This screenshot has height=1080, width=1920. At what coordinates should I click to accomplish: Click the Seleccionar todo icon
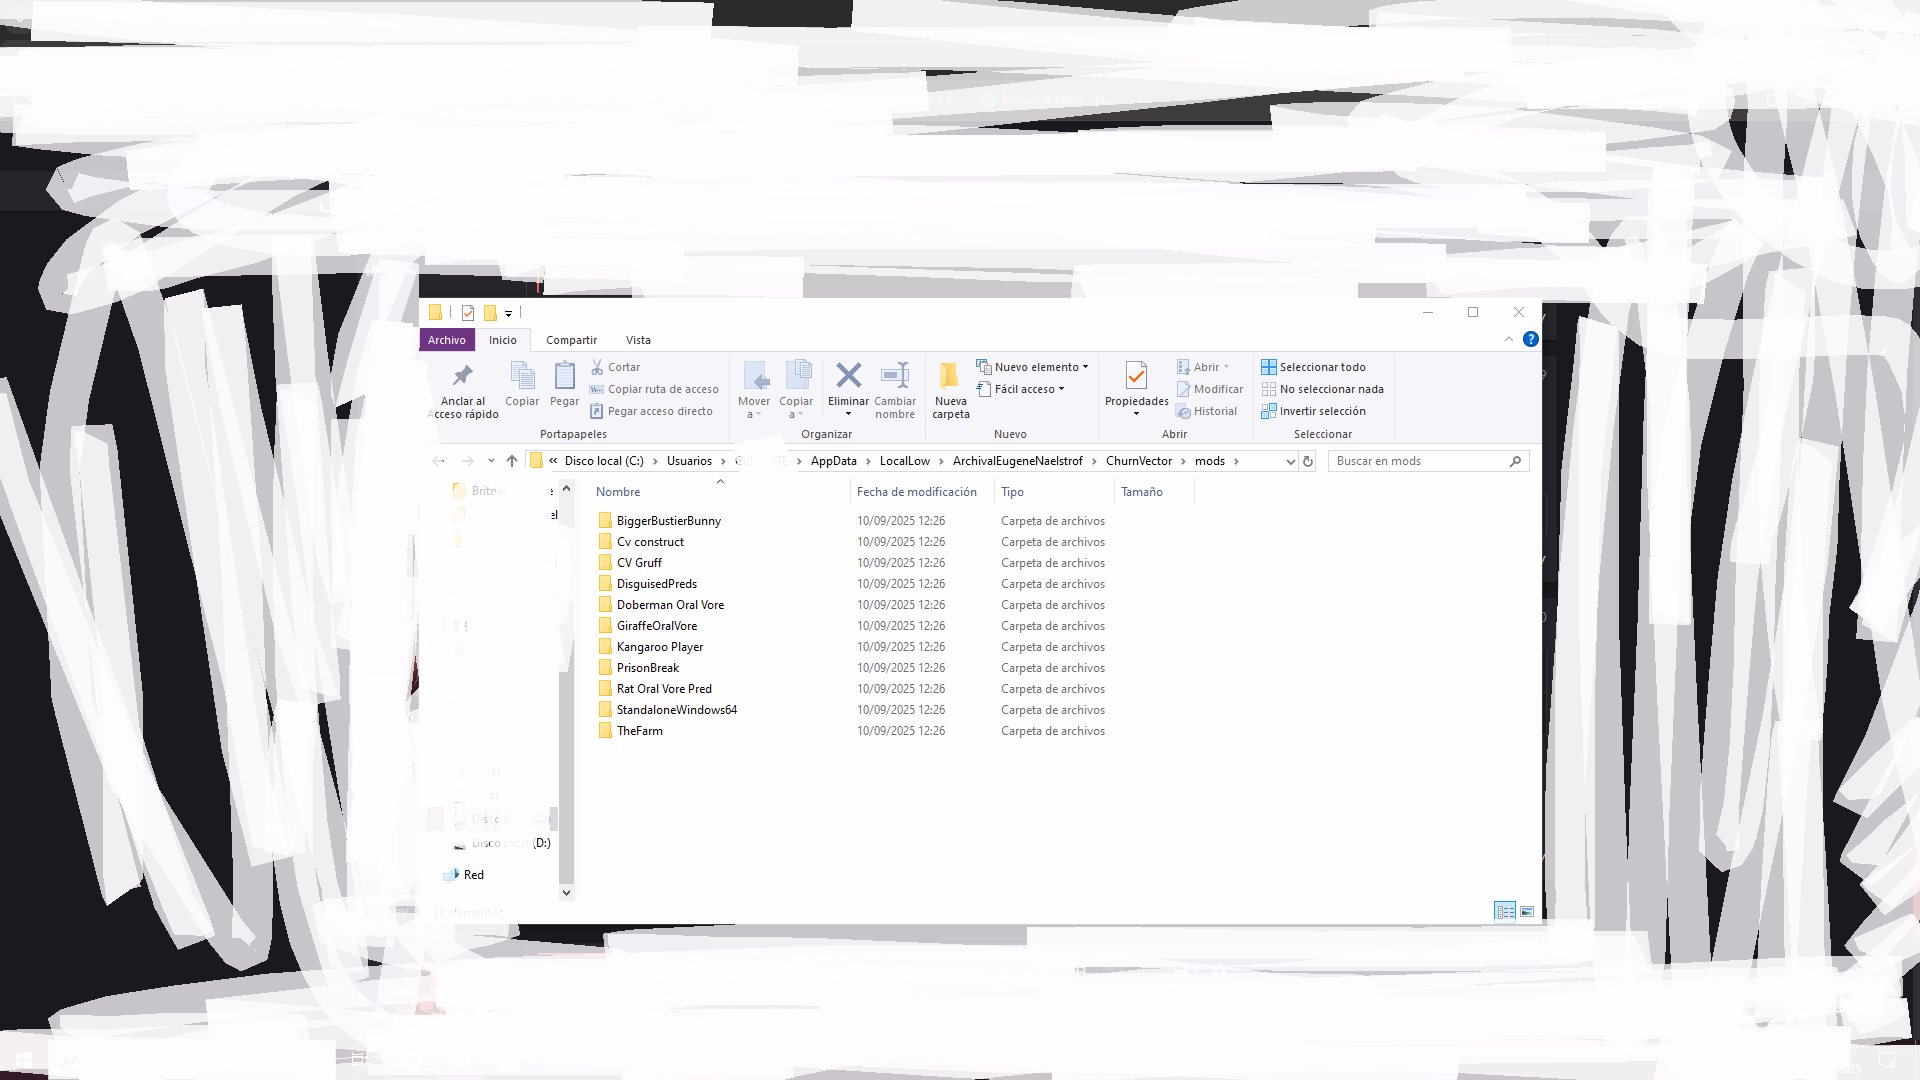[x=1268, y=367]
